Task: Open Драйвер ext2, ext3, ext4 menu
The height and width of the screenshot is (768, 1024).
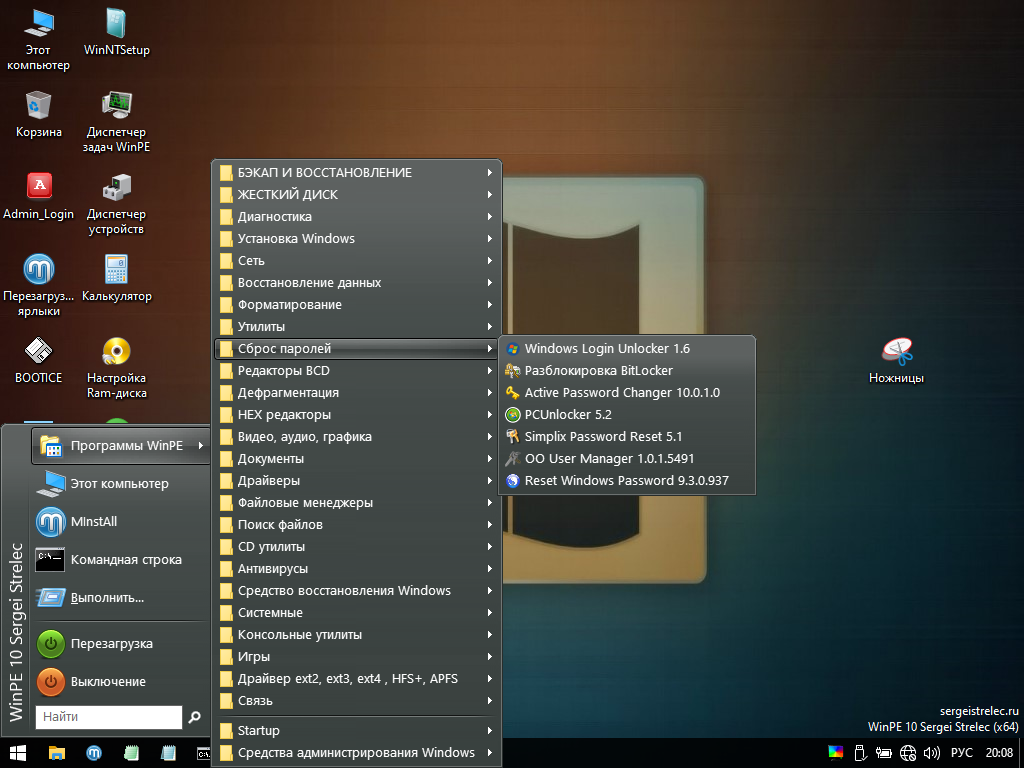Action: (x=357, y=679)
